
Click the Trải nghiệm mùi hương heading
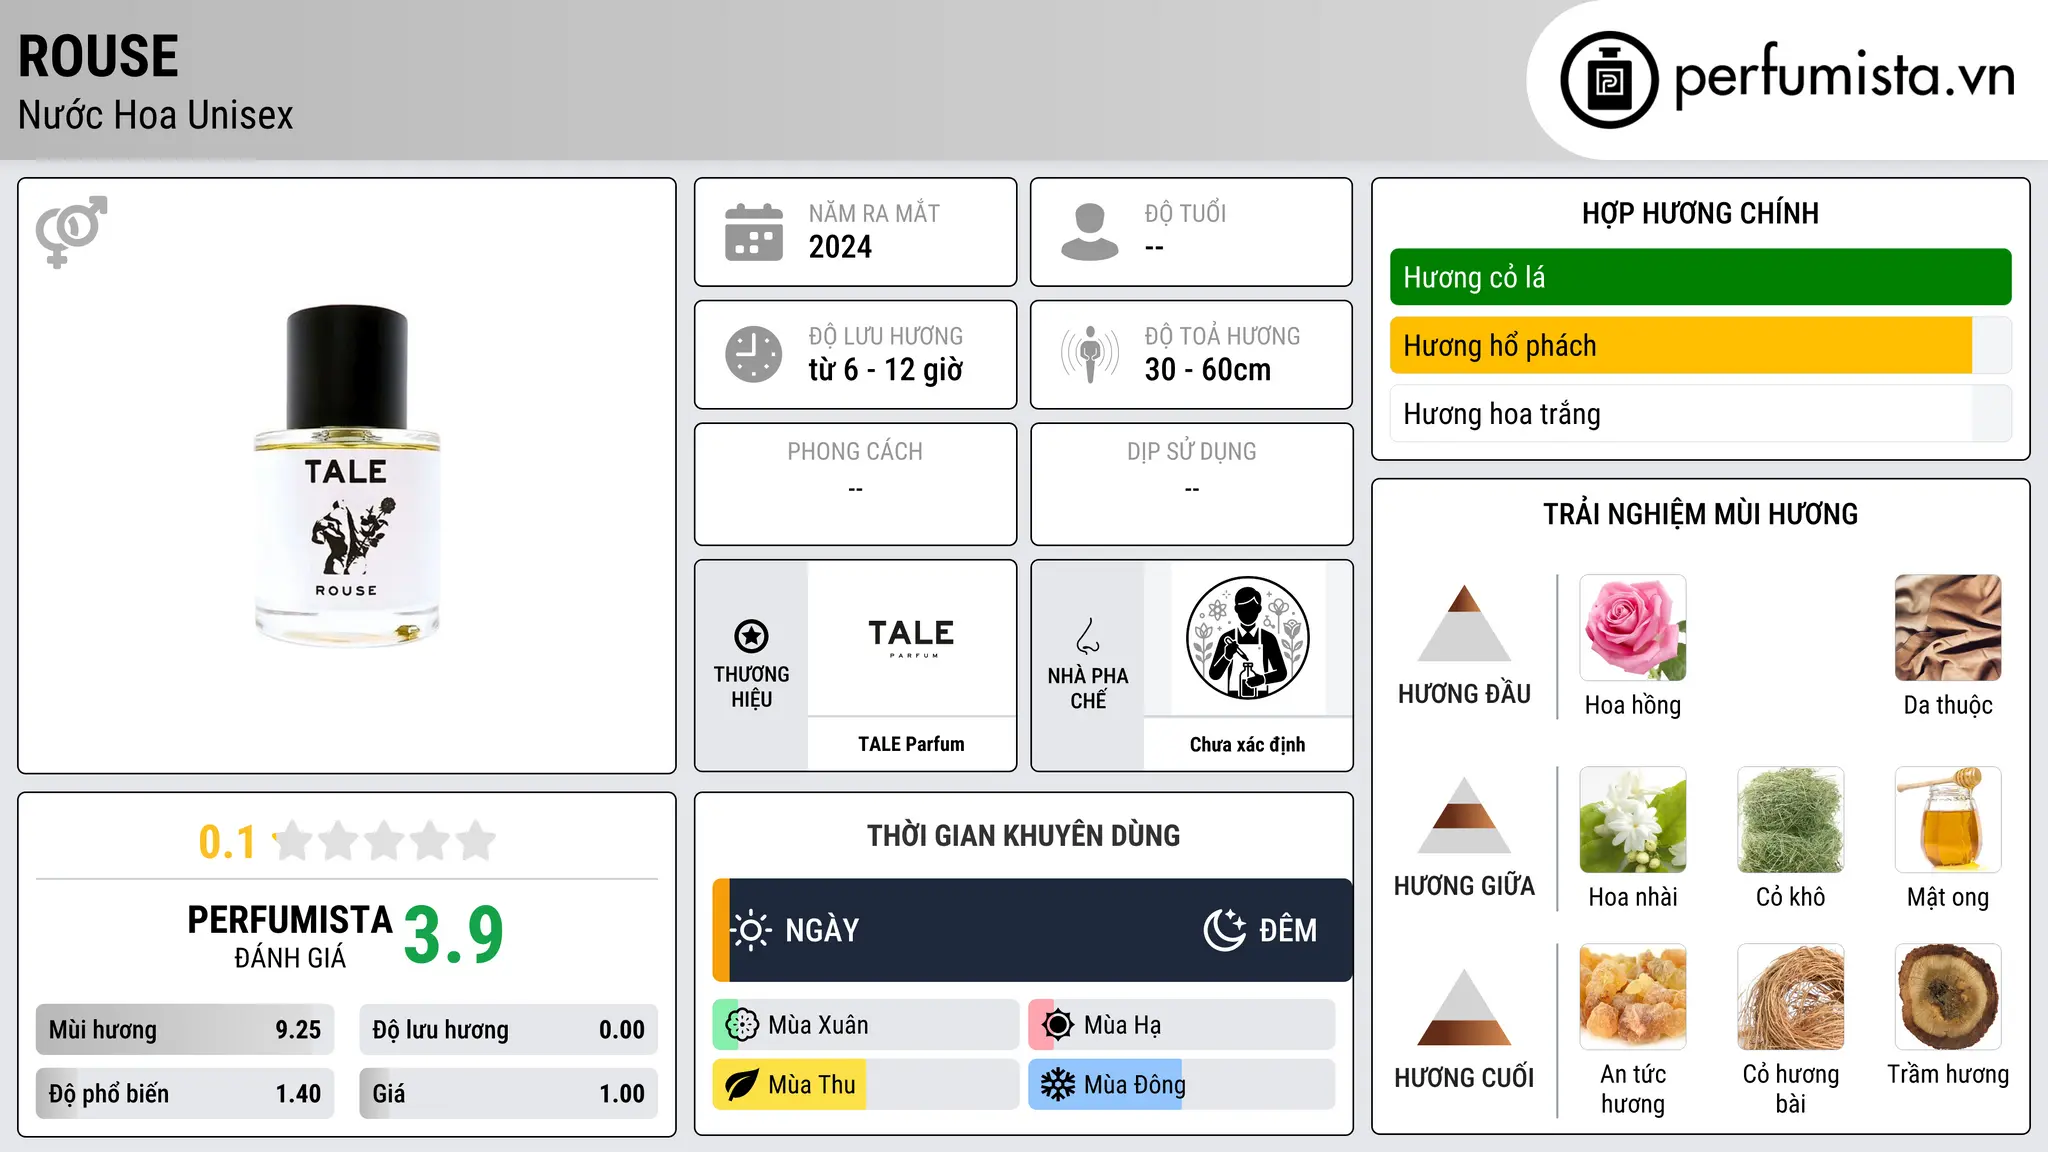point(1700,514)
